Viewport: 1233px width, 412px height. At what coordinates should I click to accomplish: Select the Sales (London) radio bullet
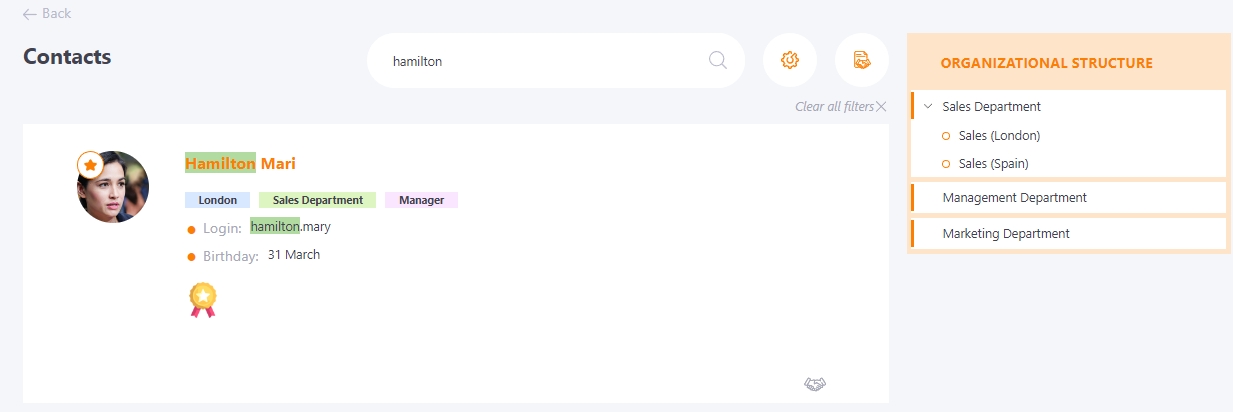click(946, 136)
